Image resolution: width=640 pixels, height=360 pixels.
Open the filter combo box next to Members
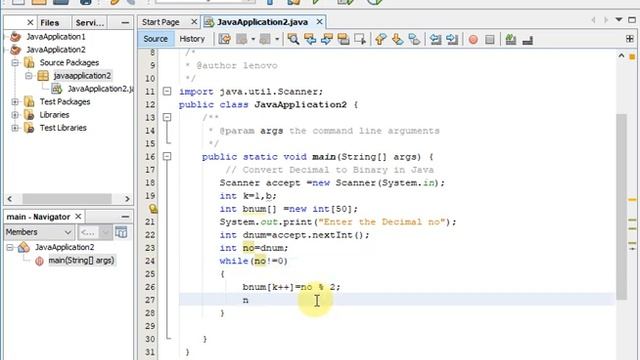pos(95,232)
